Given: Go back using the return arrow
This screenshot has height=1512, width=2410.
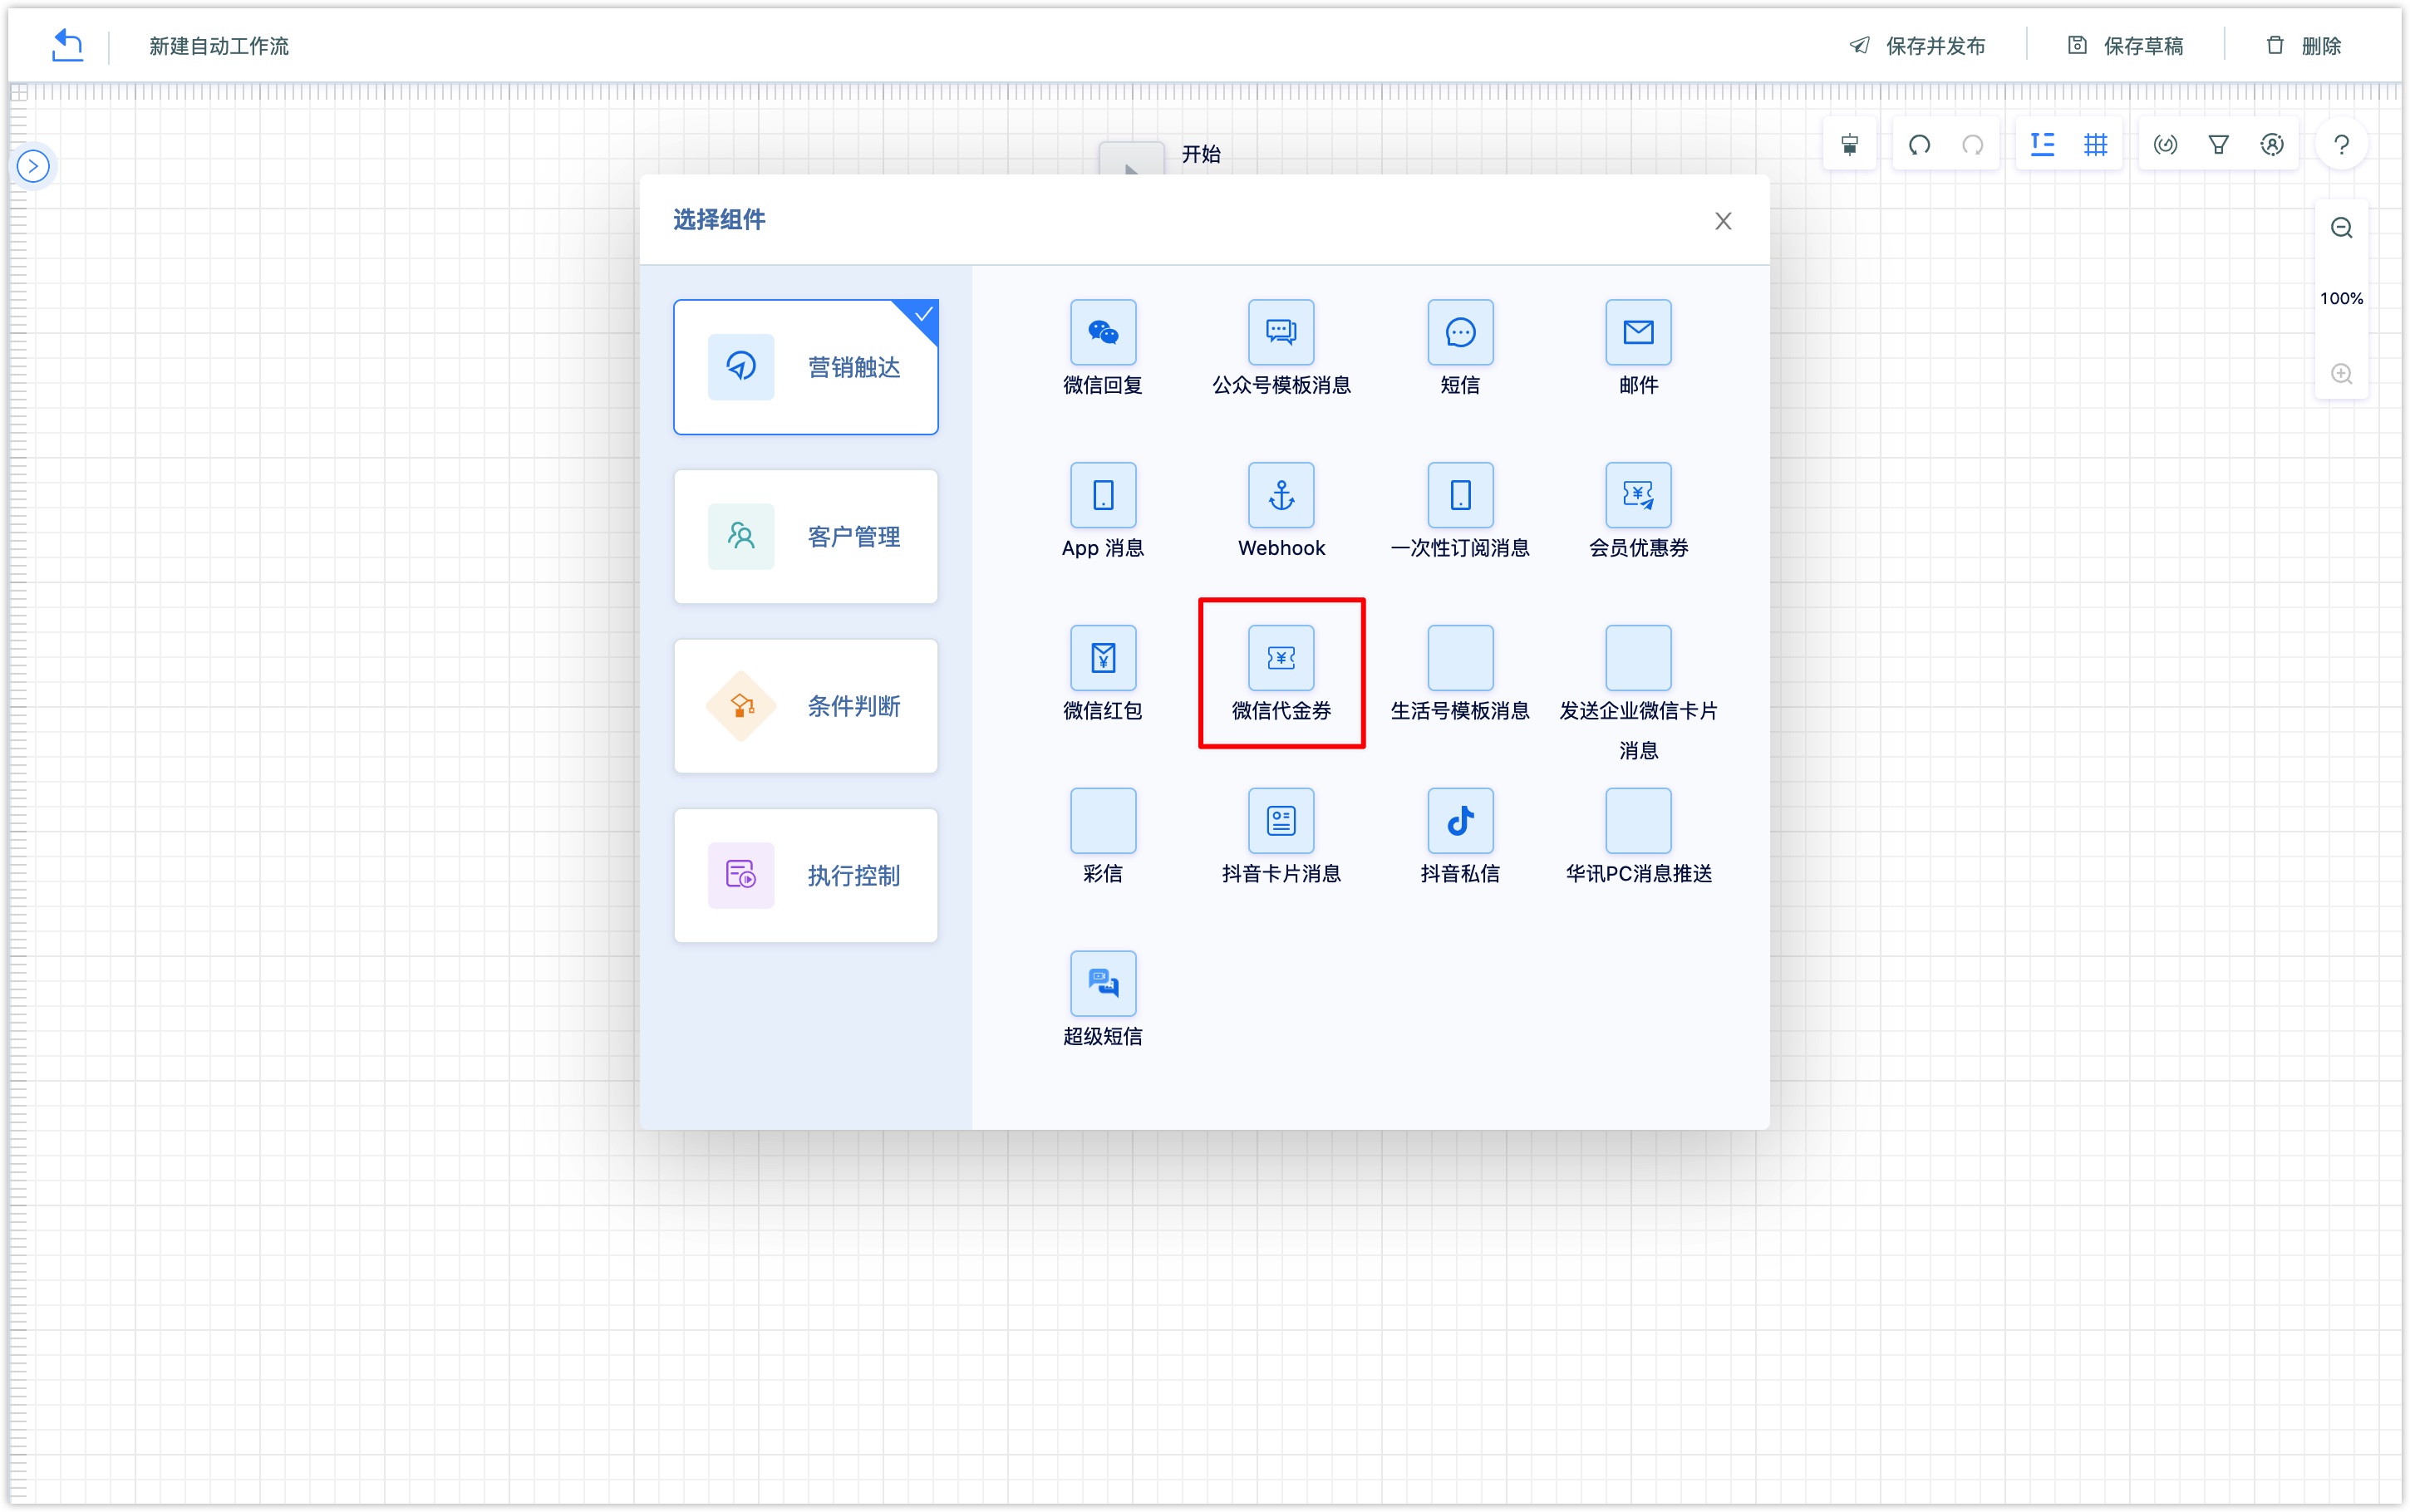Looking at the screenshot, I should coord(67,45).
